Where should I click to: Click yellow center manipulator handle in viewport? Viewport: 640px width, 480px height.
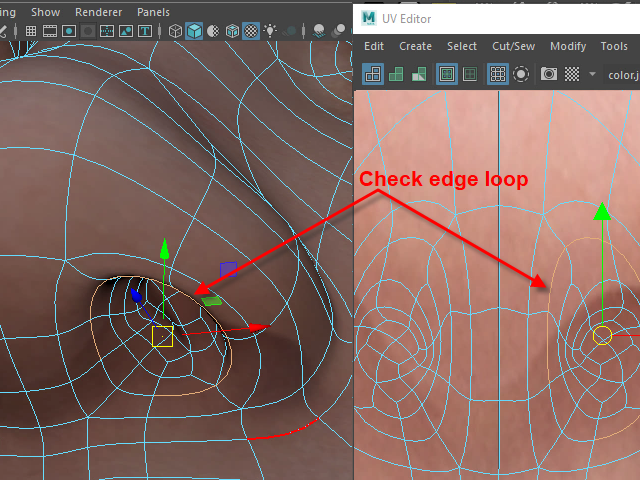click(163, 336)
